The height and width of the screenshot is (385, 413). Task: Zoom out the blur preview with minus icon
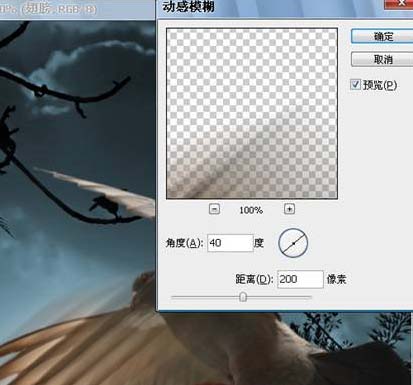214,209
